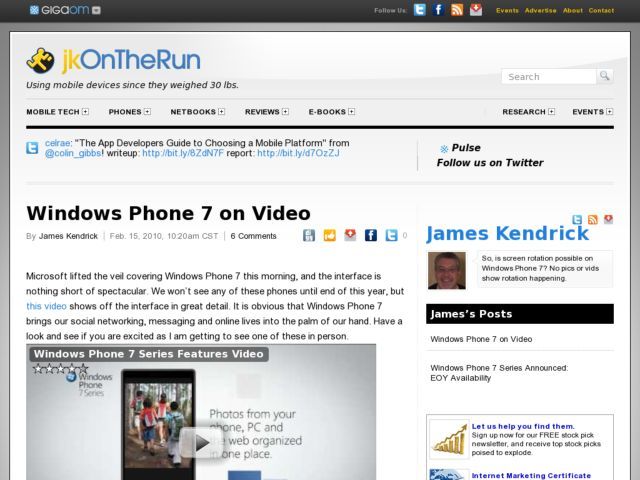The image size is (640, 480).
Task: Click the orange thumbs-up icon under the headline
Action: pos(329,235)
